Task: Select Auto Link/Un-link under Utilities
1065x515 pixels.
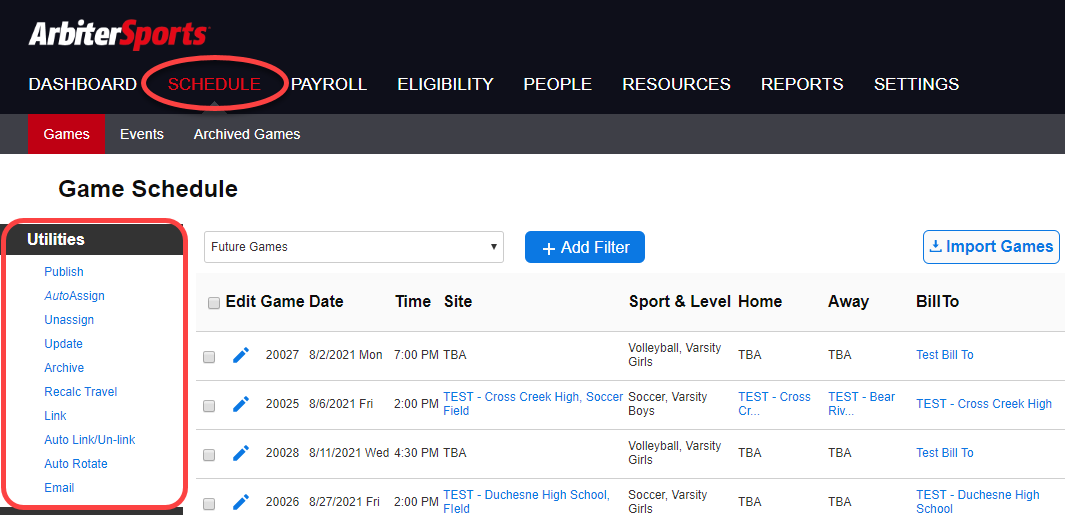Action: (90, 440)
